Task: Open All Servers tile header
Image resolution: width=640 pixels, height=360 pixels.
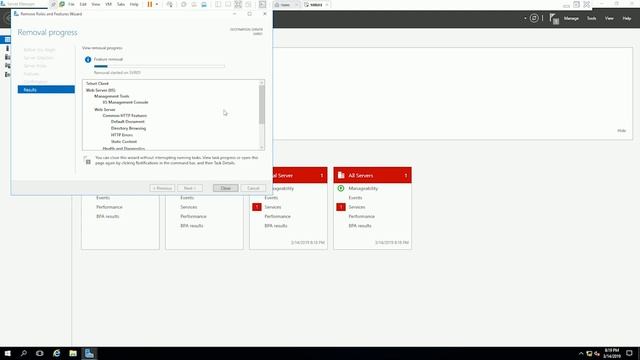Action: [372, 176]
